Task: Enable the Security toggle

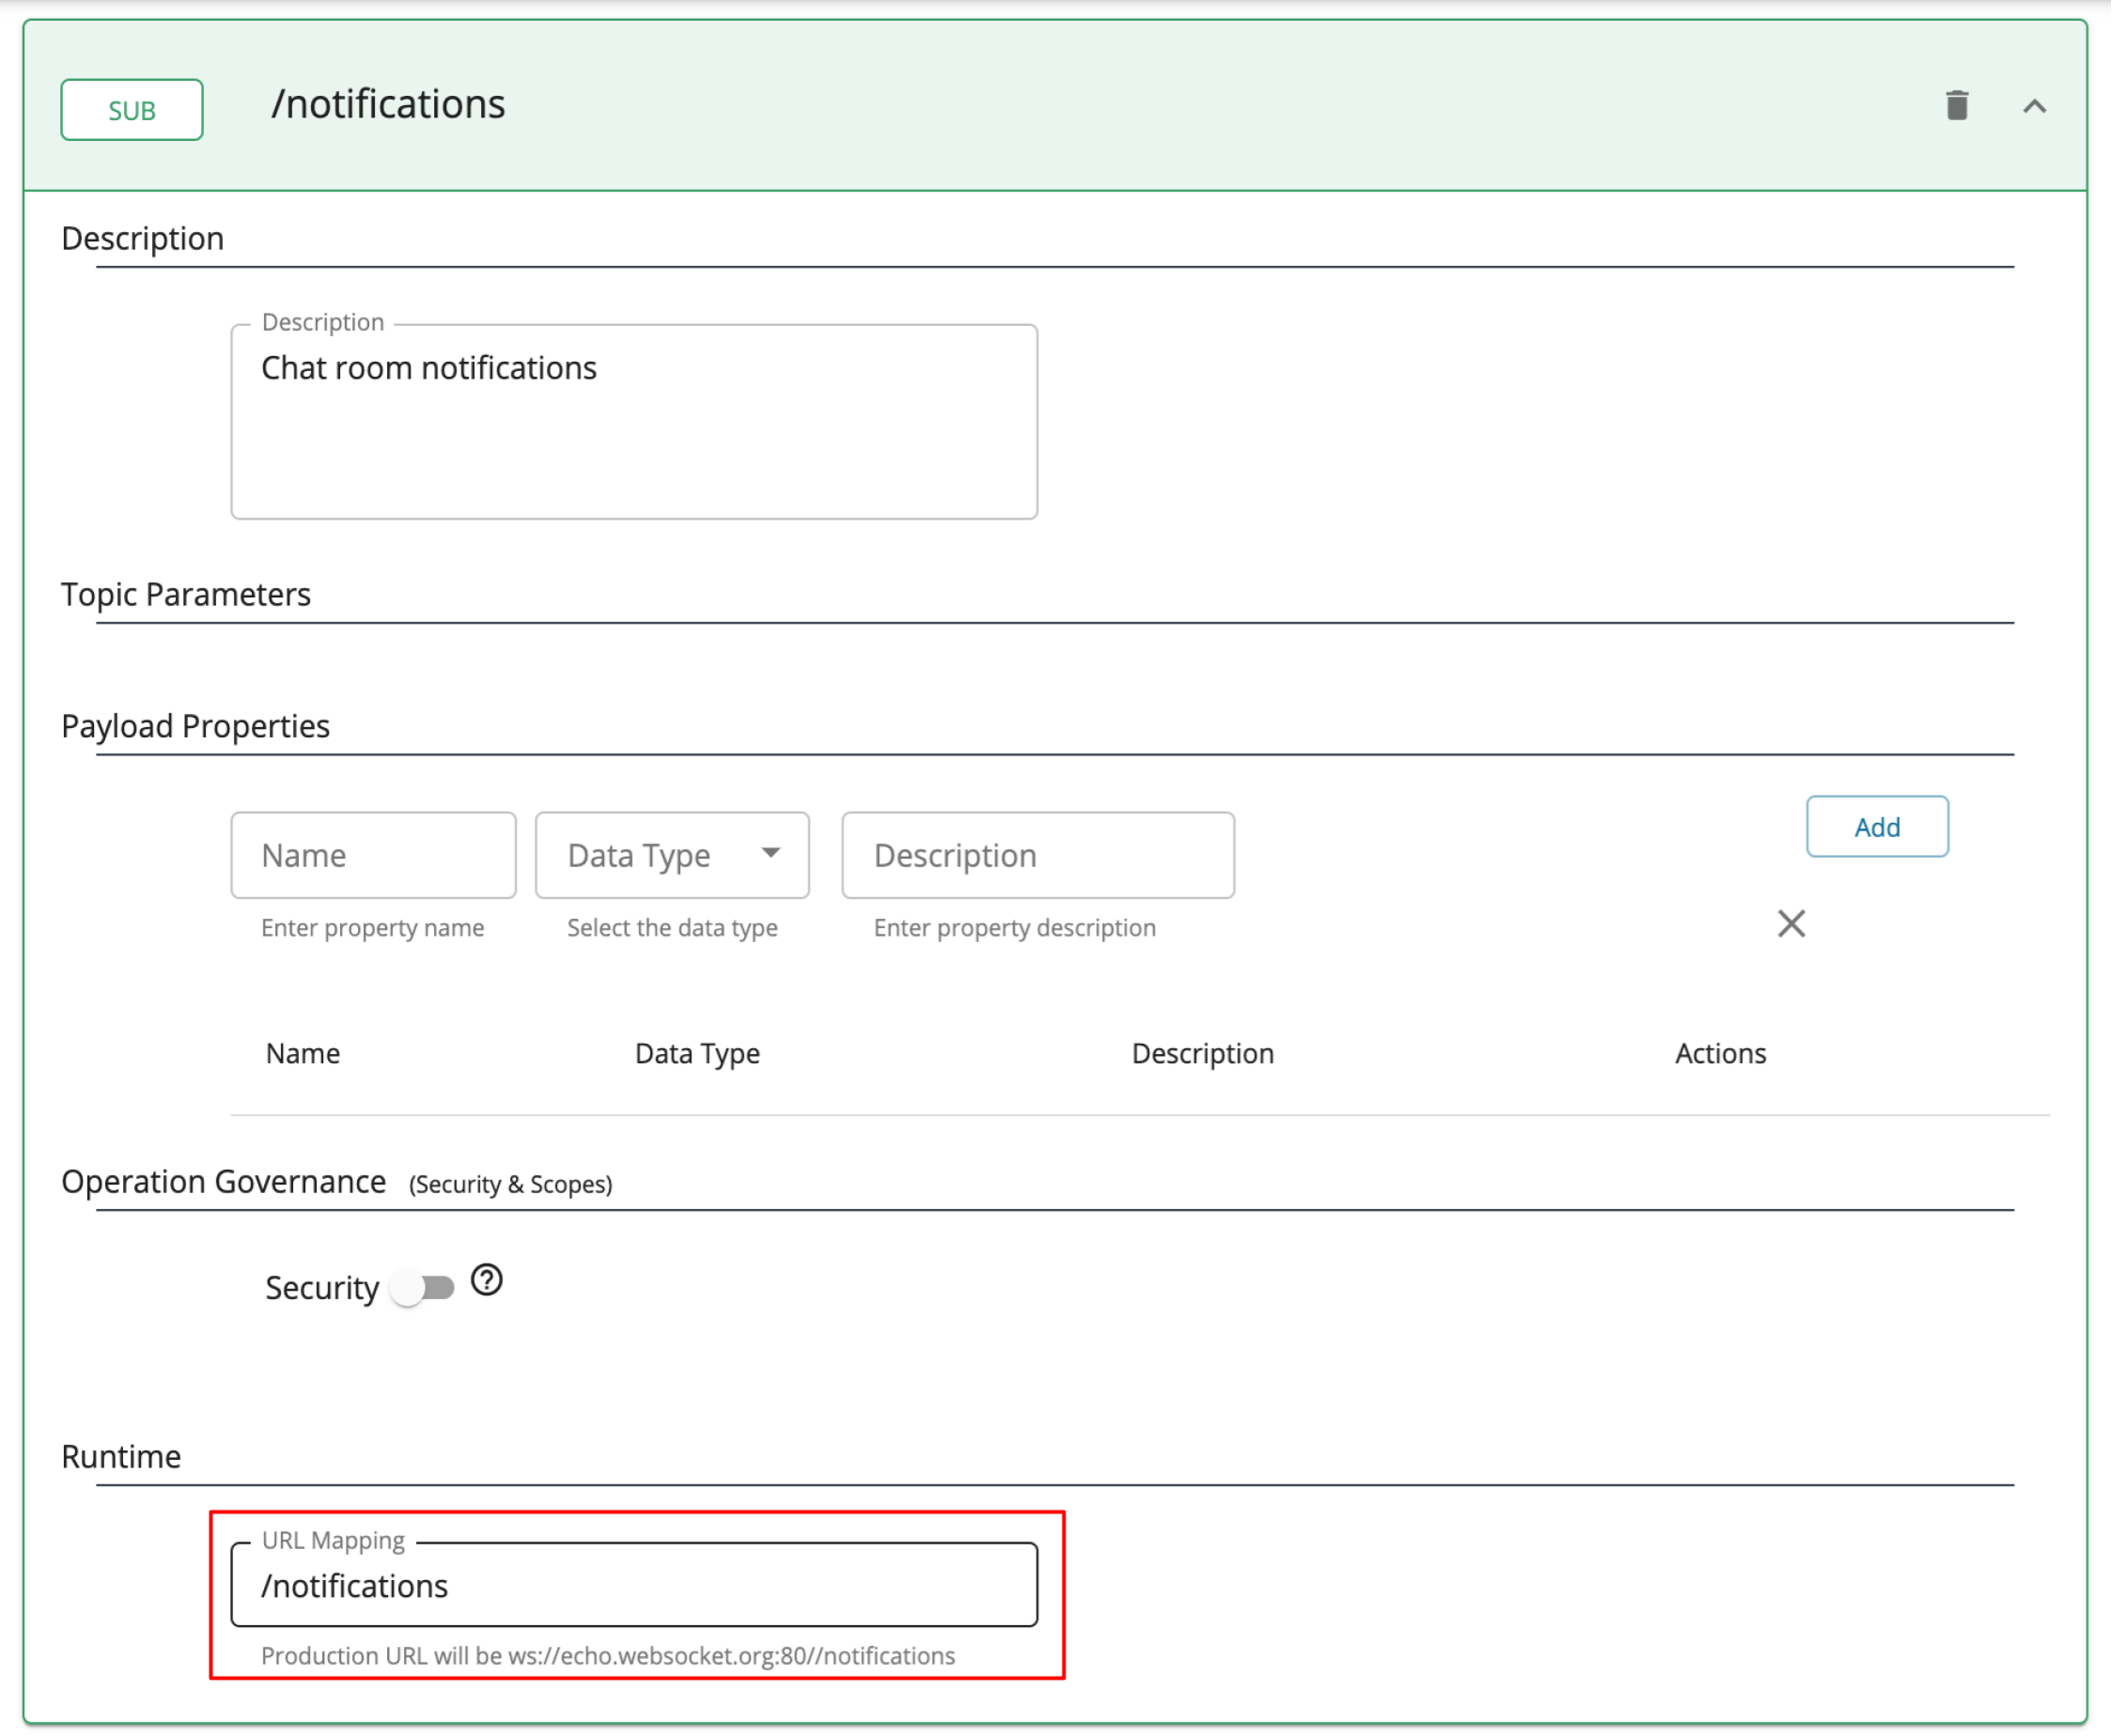Action: [424, 1288]
